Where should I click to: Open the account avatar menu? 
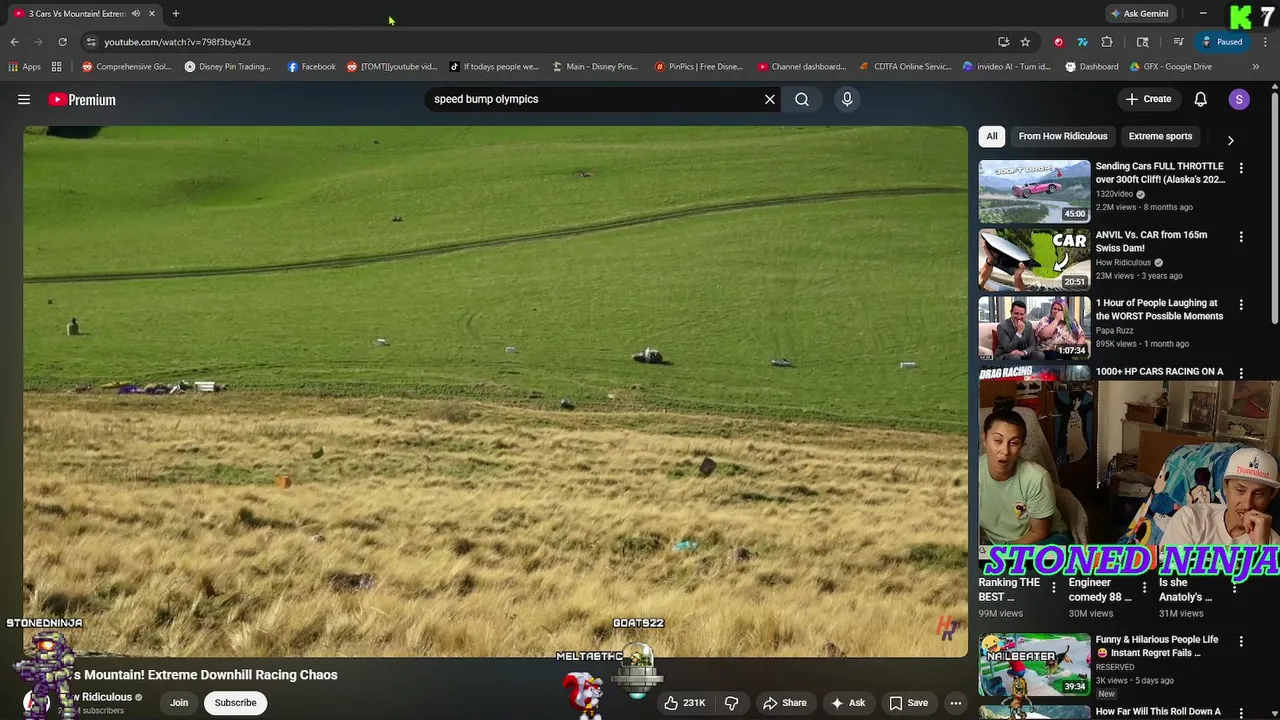click(1239, 99)
